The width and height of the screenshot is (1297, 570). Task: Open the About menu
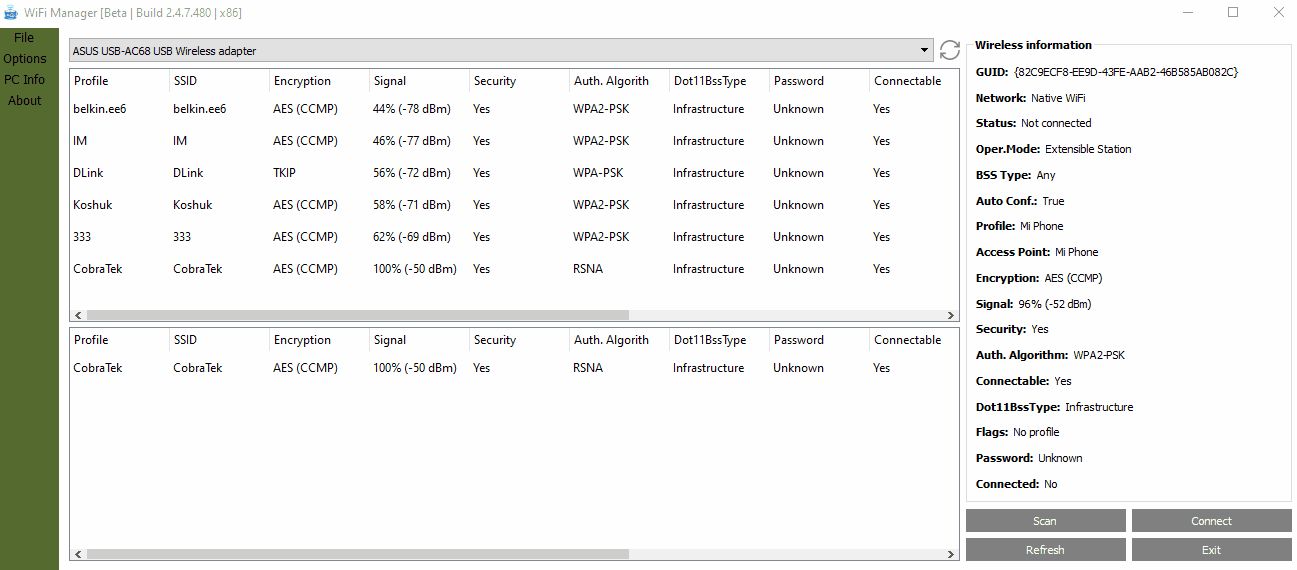click(x=25, y=101)
